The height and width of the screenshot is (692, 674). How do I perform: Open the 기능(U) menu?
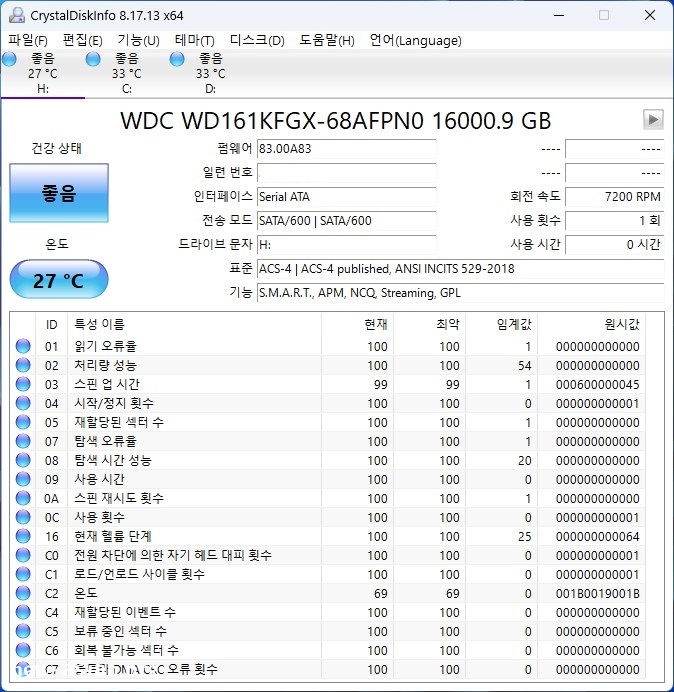tap(138, 41)
